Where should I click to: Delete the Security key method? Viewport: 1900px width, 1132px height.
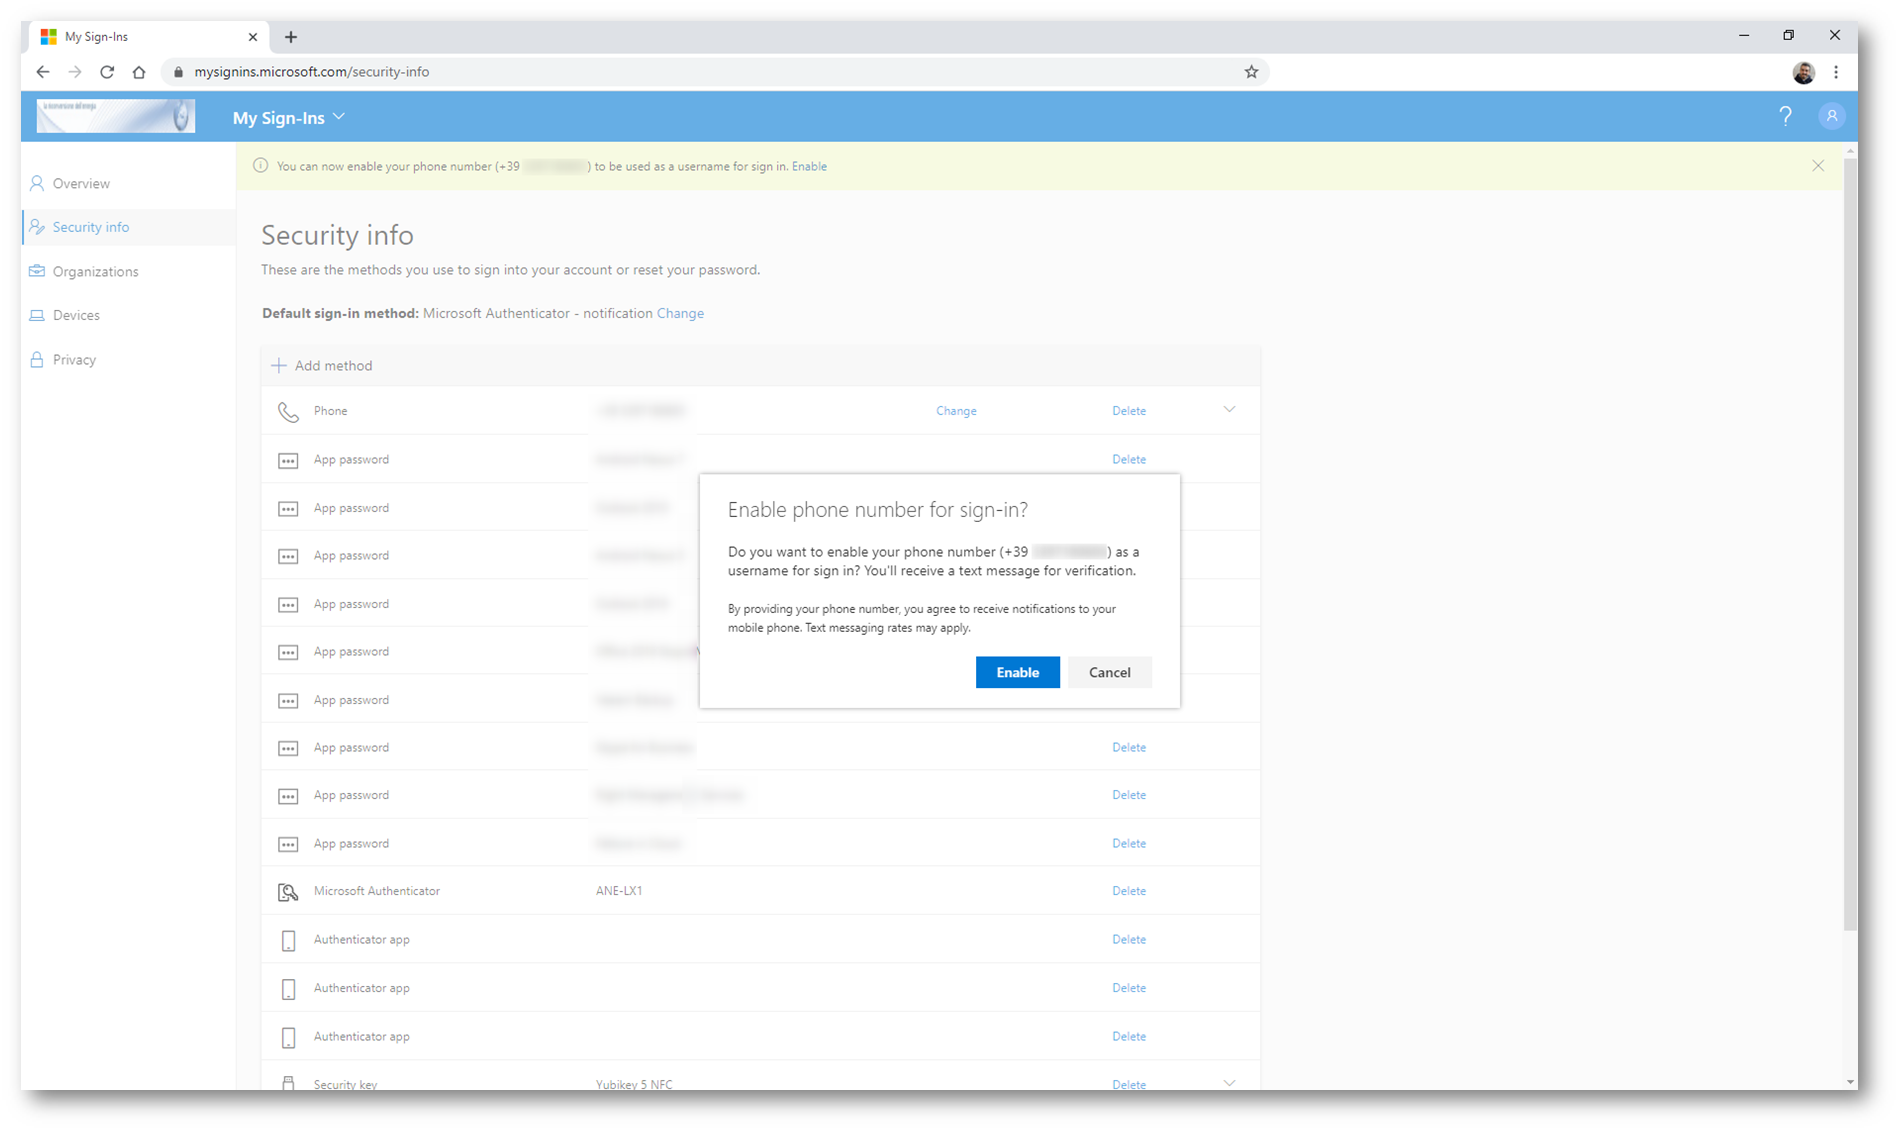(1129, 1084)
